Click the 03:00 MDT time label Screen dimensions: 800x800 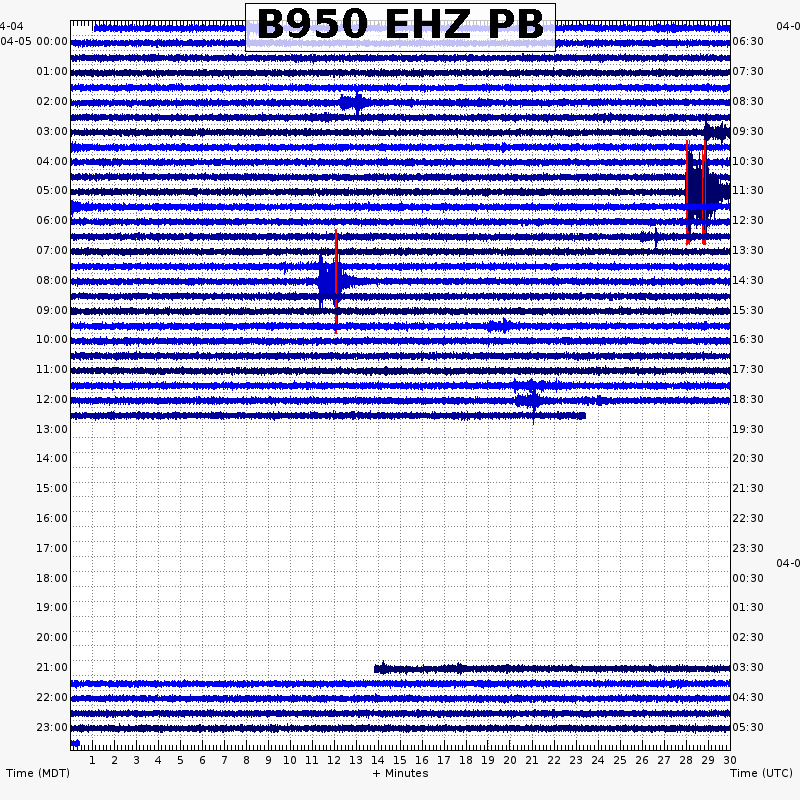[52, 131]
